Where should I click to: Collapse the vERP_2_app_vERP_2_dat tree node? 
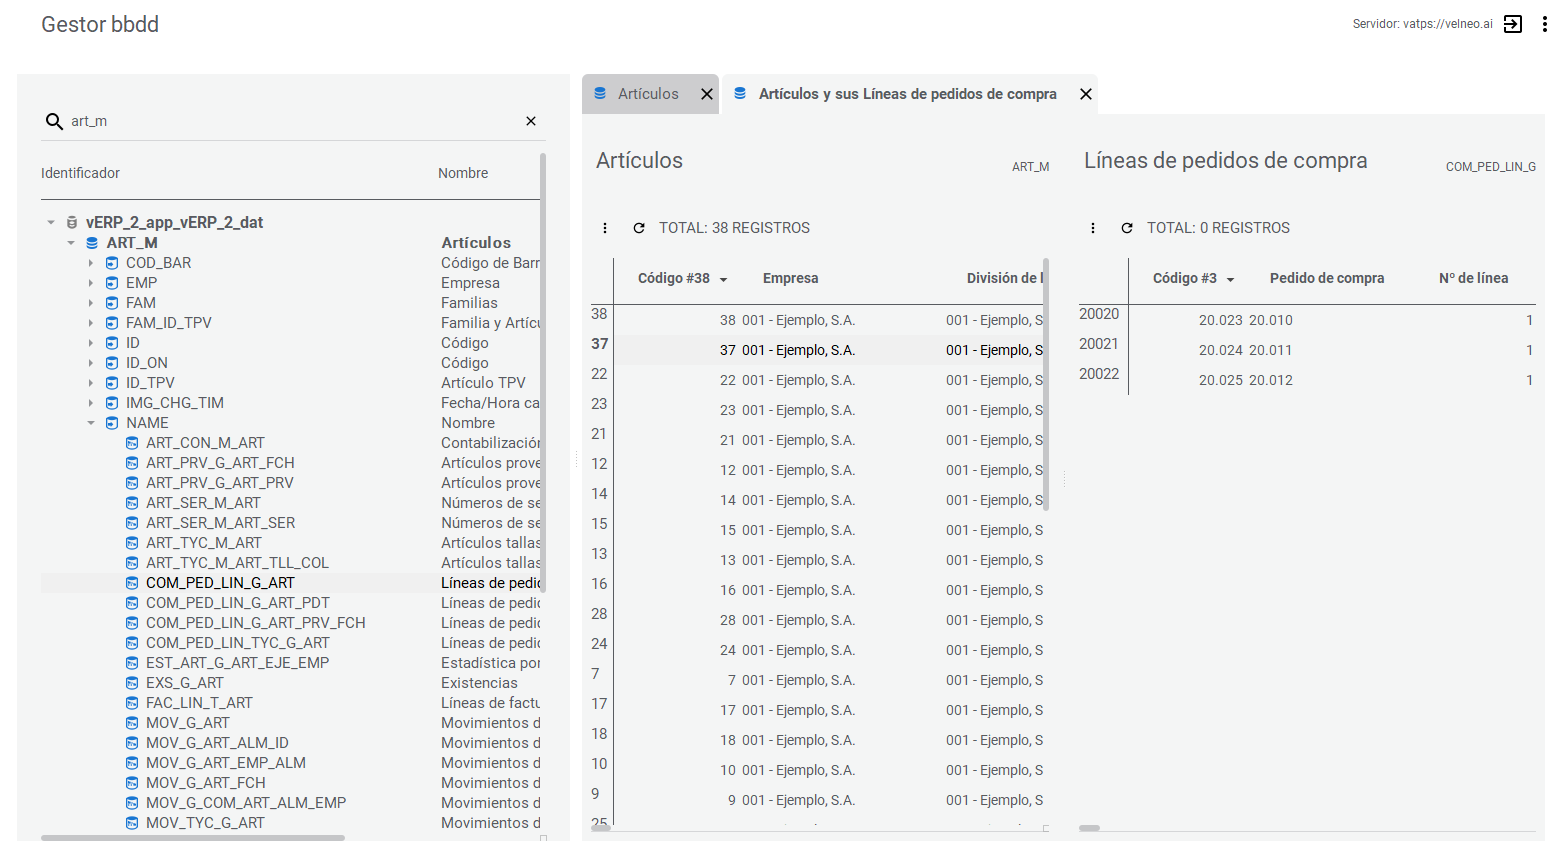coord(51,223)
